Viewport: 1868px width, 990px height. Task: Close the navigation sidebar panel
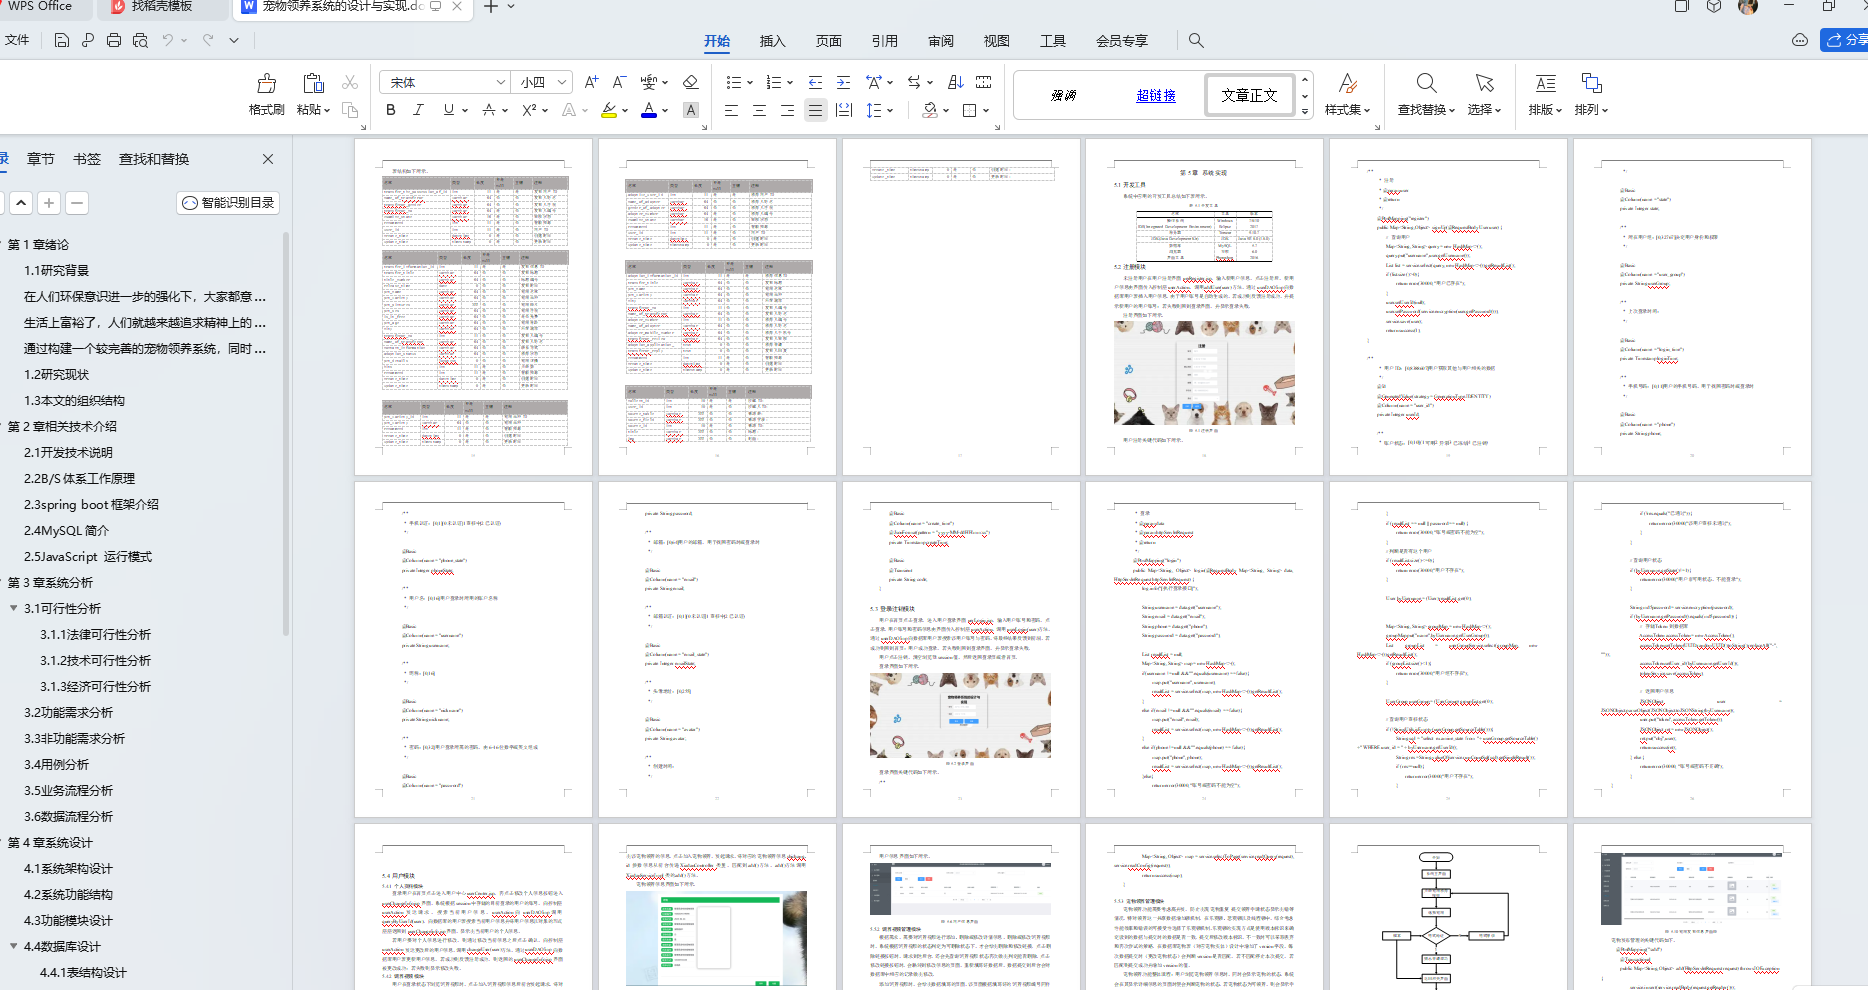(x=268, y=159)
